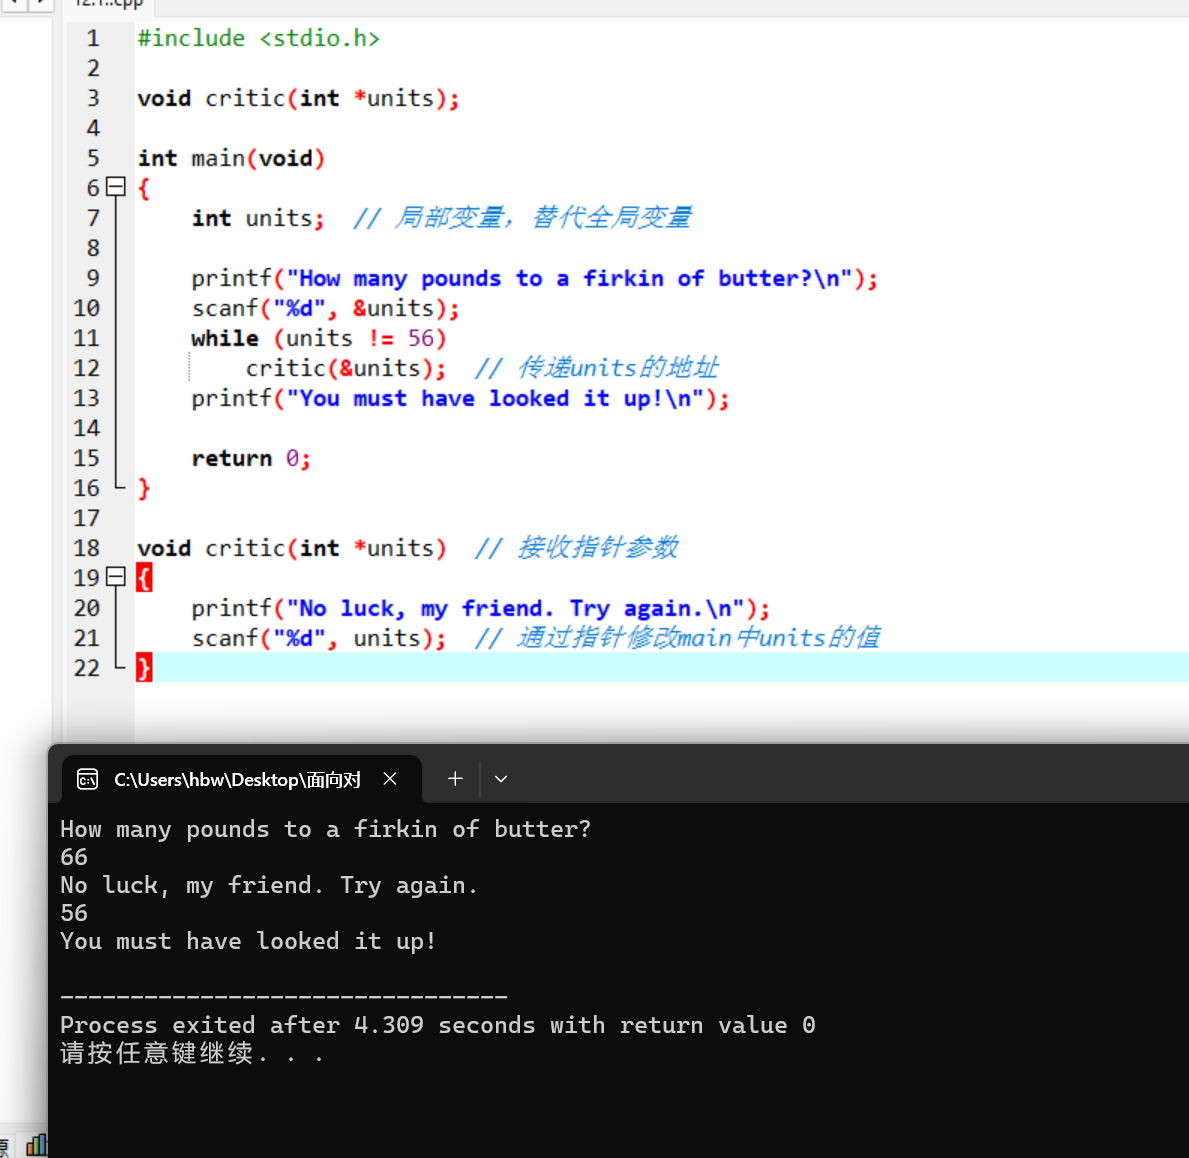This screenshot has height=1158, width=1189.
Task: Click the scanf with &units line
Action: point(325,309)
